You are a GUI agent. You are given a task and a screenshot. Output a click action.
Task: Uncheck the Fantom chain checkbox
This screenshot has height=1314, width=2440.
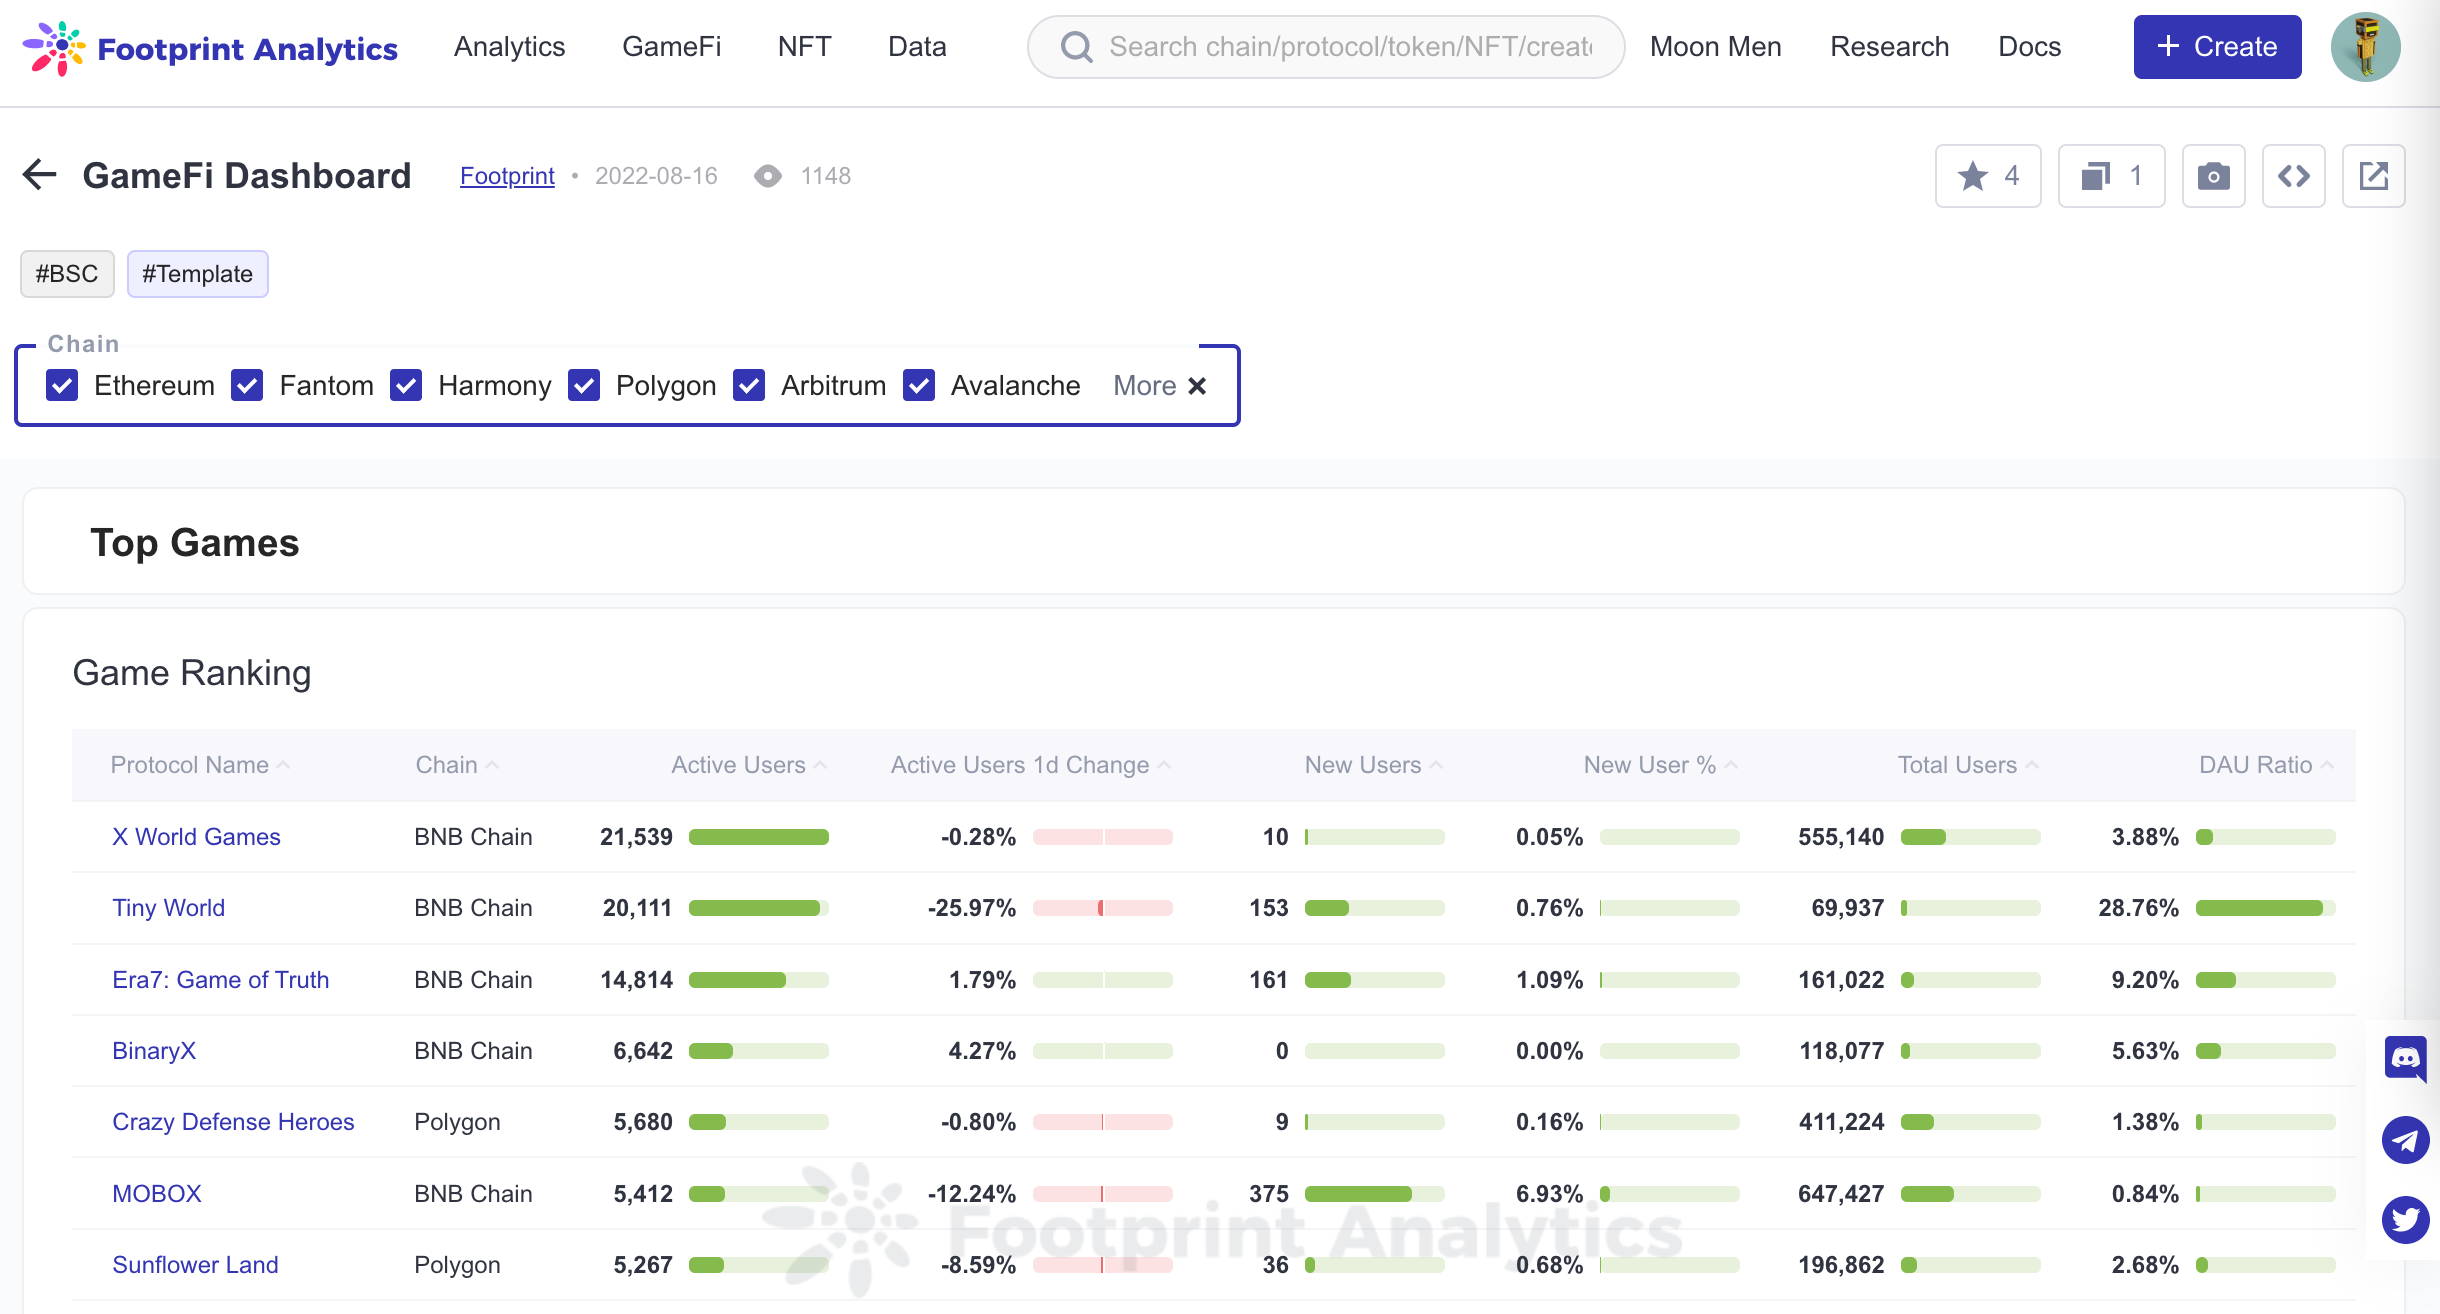pyautogui.click(x=247, y=386)
